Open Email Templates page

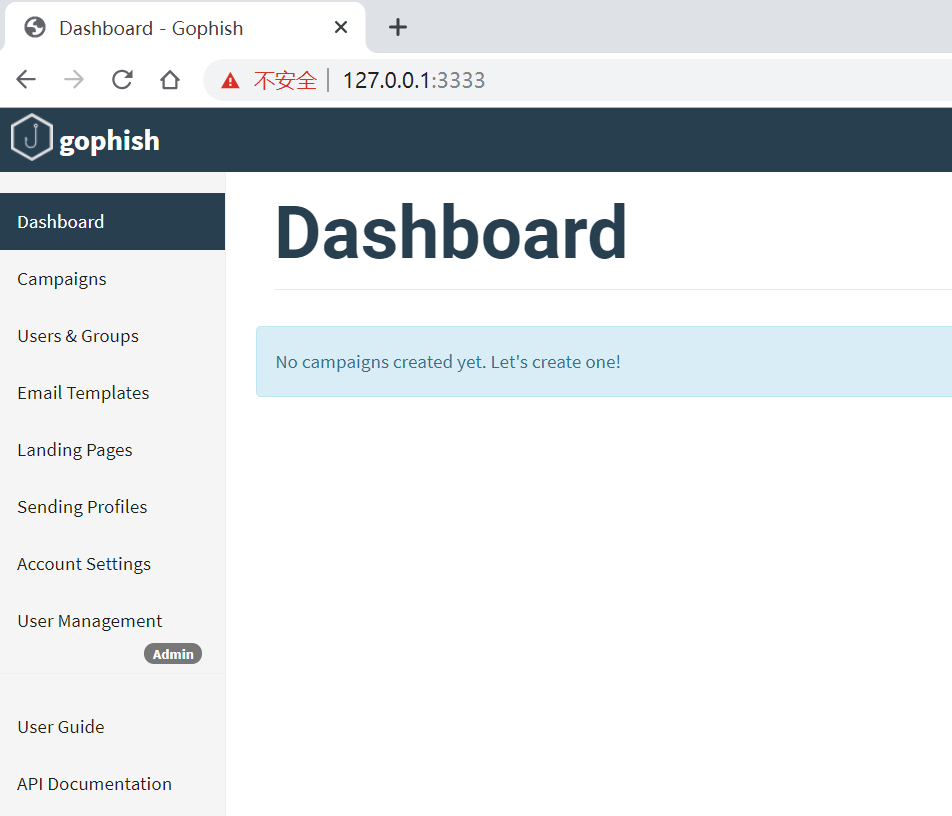click(112, 393)
